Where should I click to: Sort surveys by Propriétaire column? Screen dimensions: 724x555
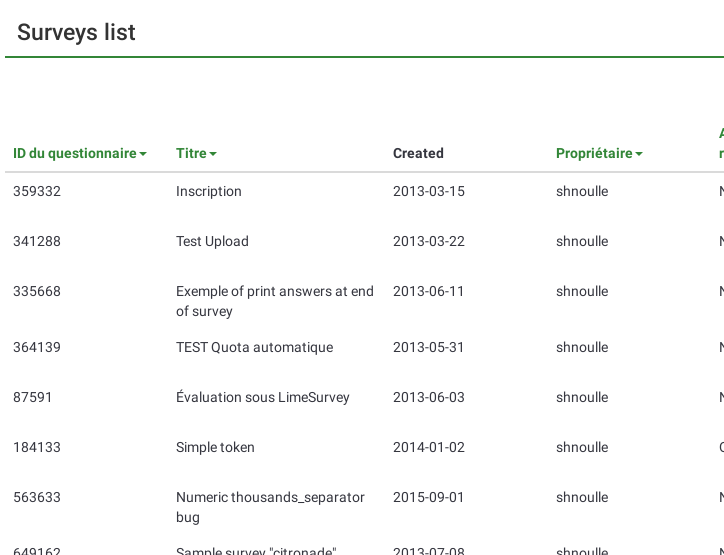(598, 153)
